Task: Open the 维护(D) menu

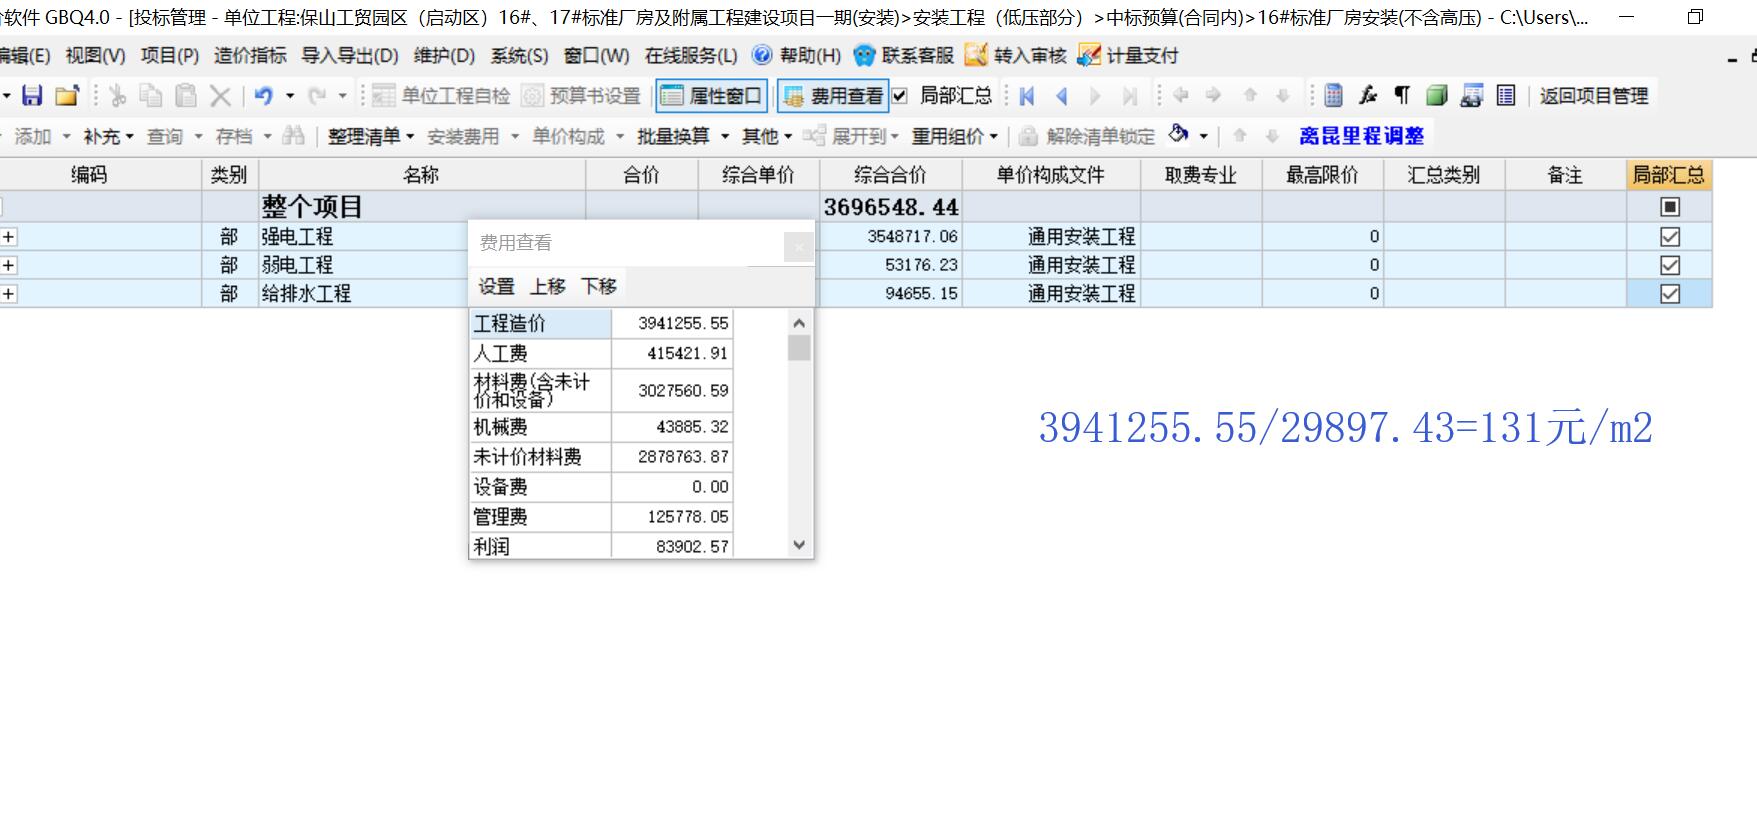Action: (444, 55)
